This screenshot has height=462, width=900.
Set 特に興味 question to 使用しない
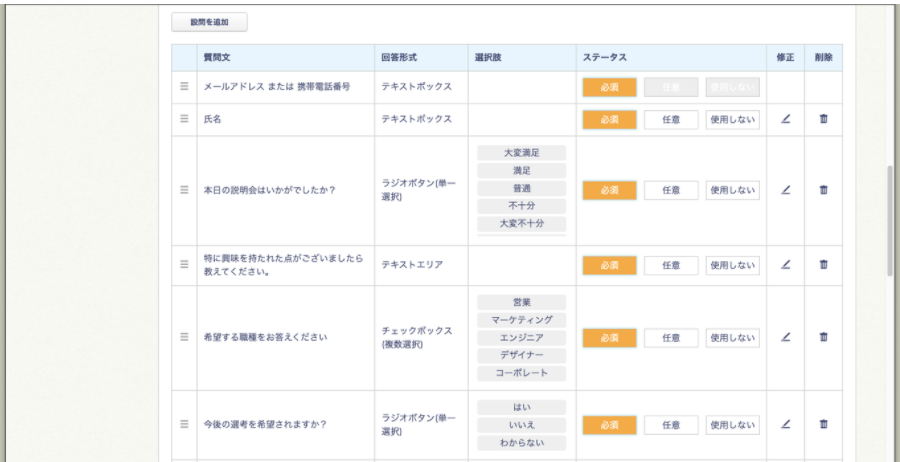click(732, 265)
